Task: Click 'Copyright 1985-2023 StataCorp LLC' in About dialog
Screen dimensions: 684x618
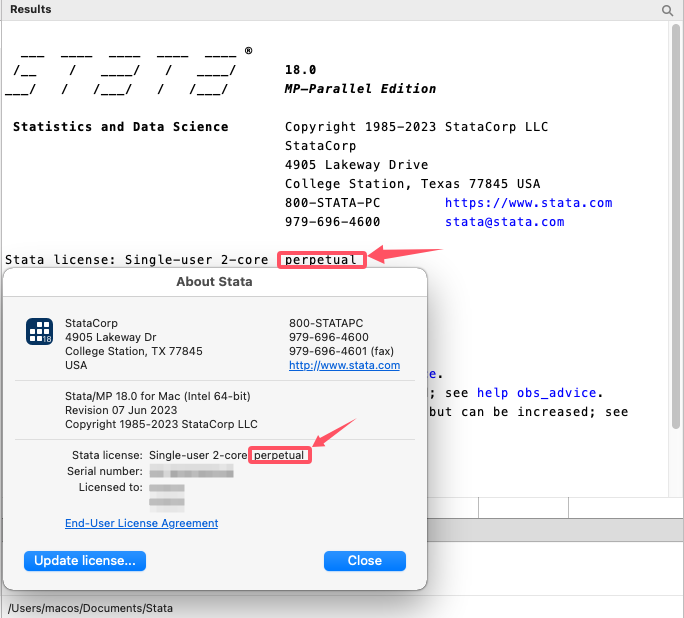Action: pyautogui.click(x=161, y=424)
